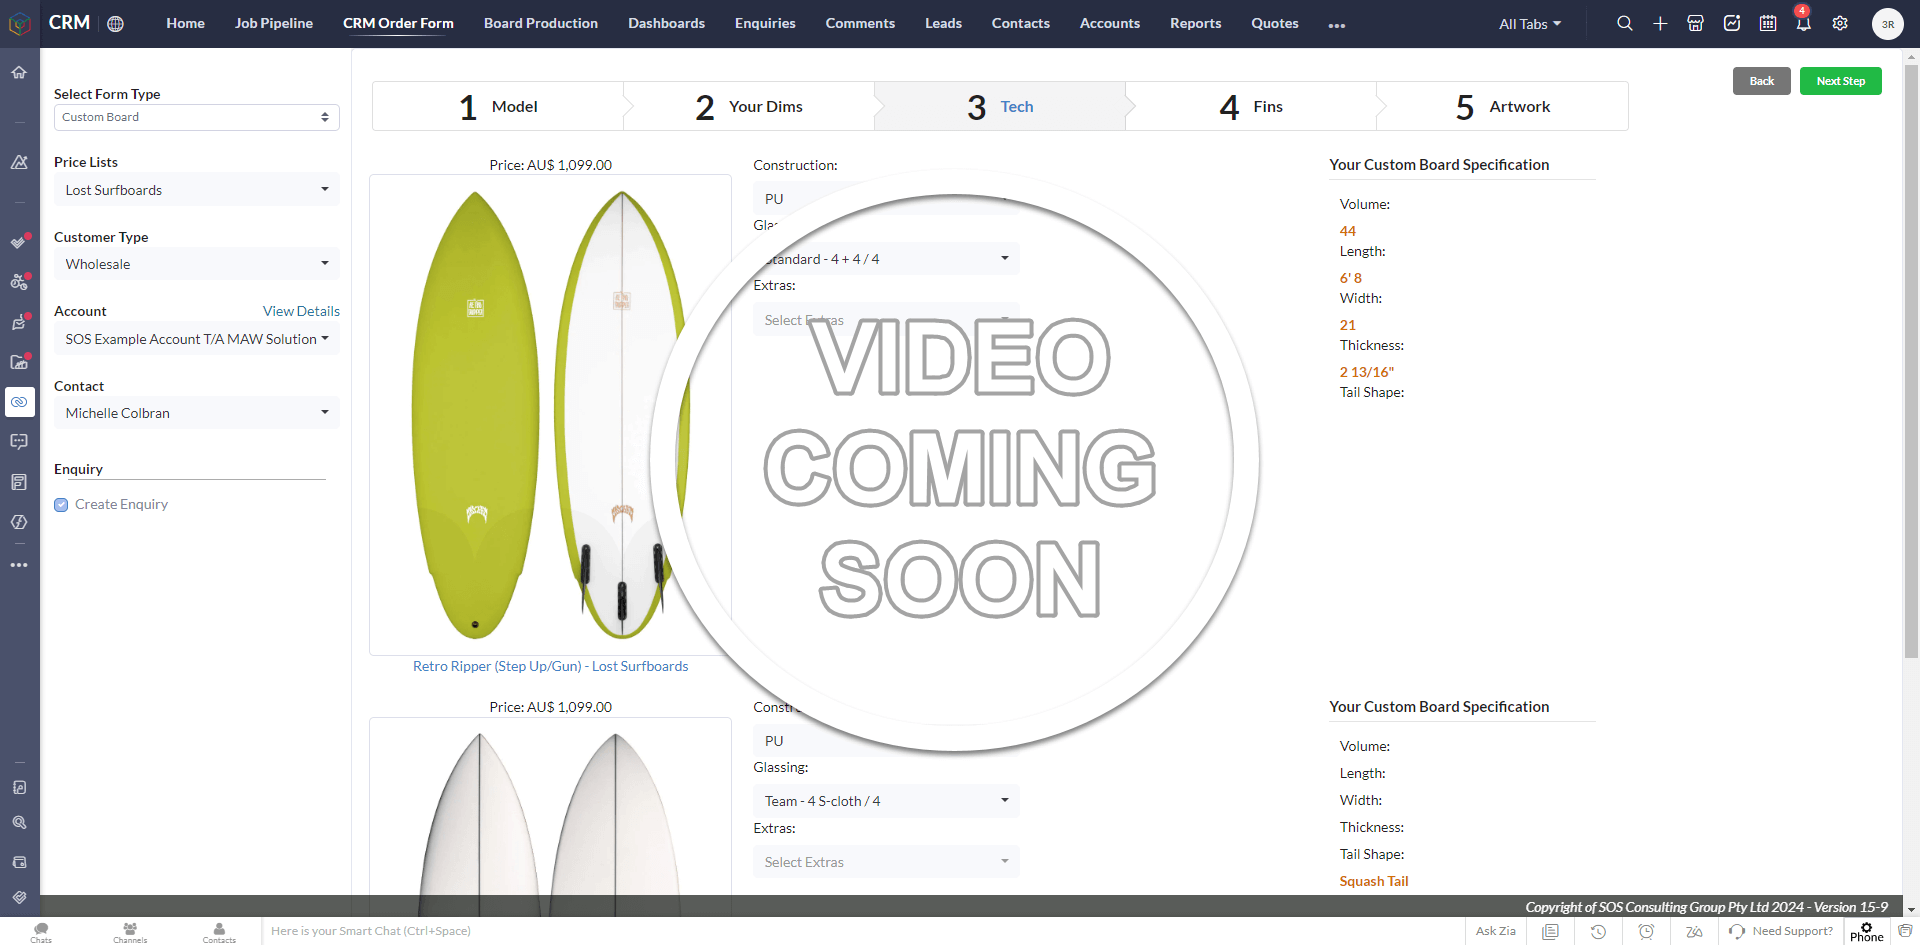Click the bottom-right message stack icon

pyautogui.click(x=1904, y=931)
